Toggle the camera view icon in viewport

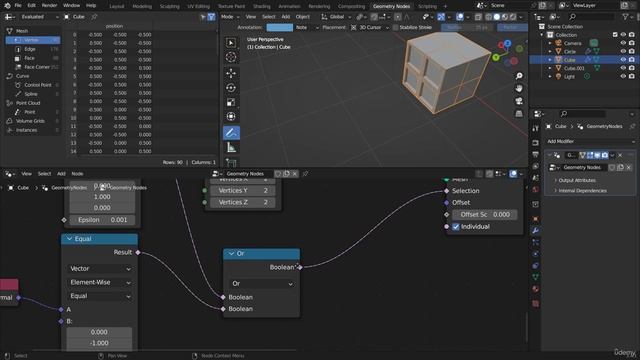[x=519, y=101]
